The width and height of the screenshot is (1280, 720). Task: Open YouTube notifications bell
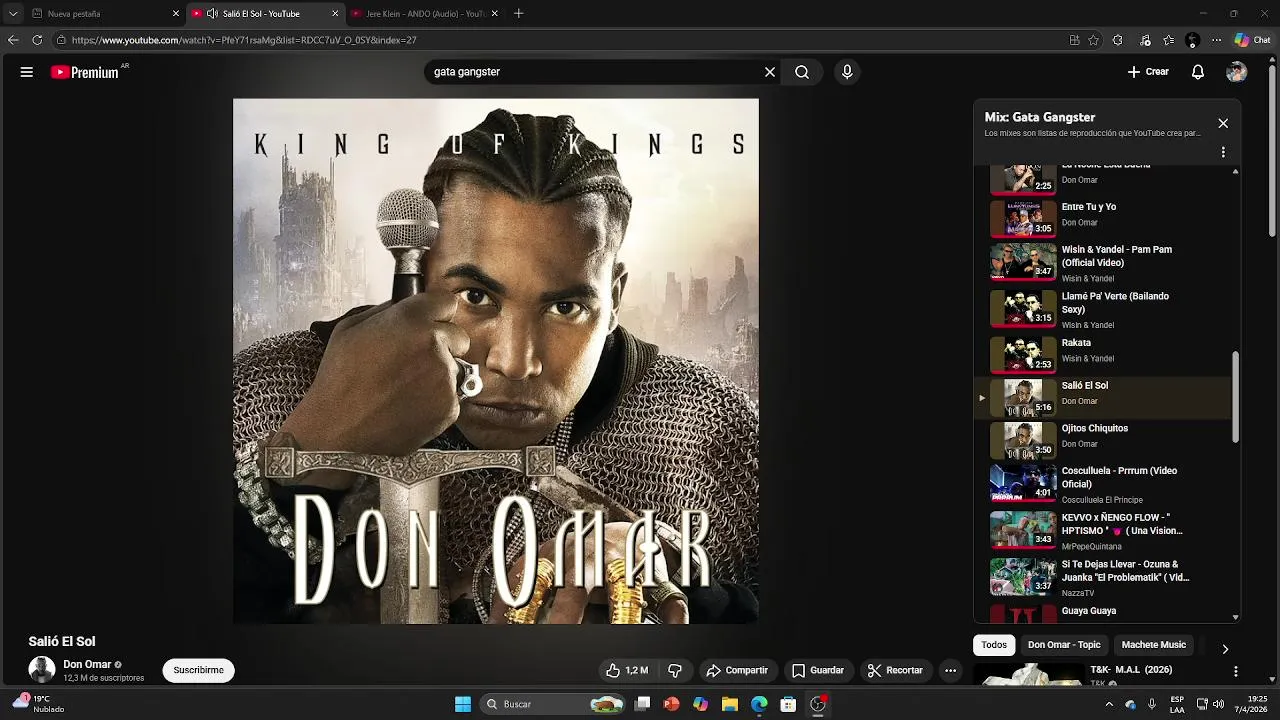click(1198, 72)
